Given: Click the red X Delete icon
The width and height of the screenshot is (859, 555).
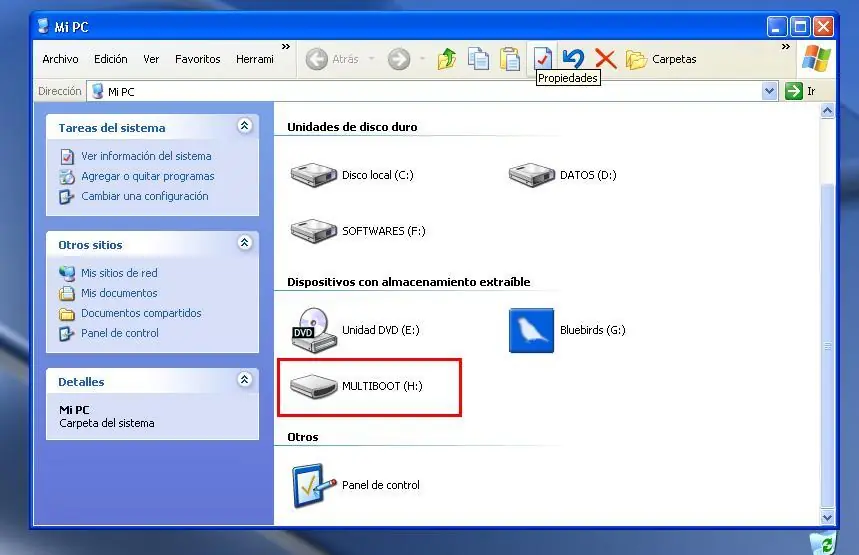Looking at the screenshot, I should 605,59.
